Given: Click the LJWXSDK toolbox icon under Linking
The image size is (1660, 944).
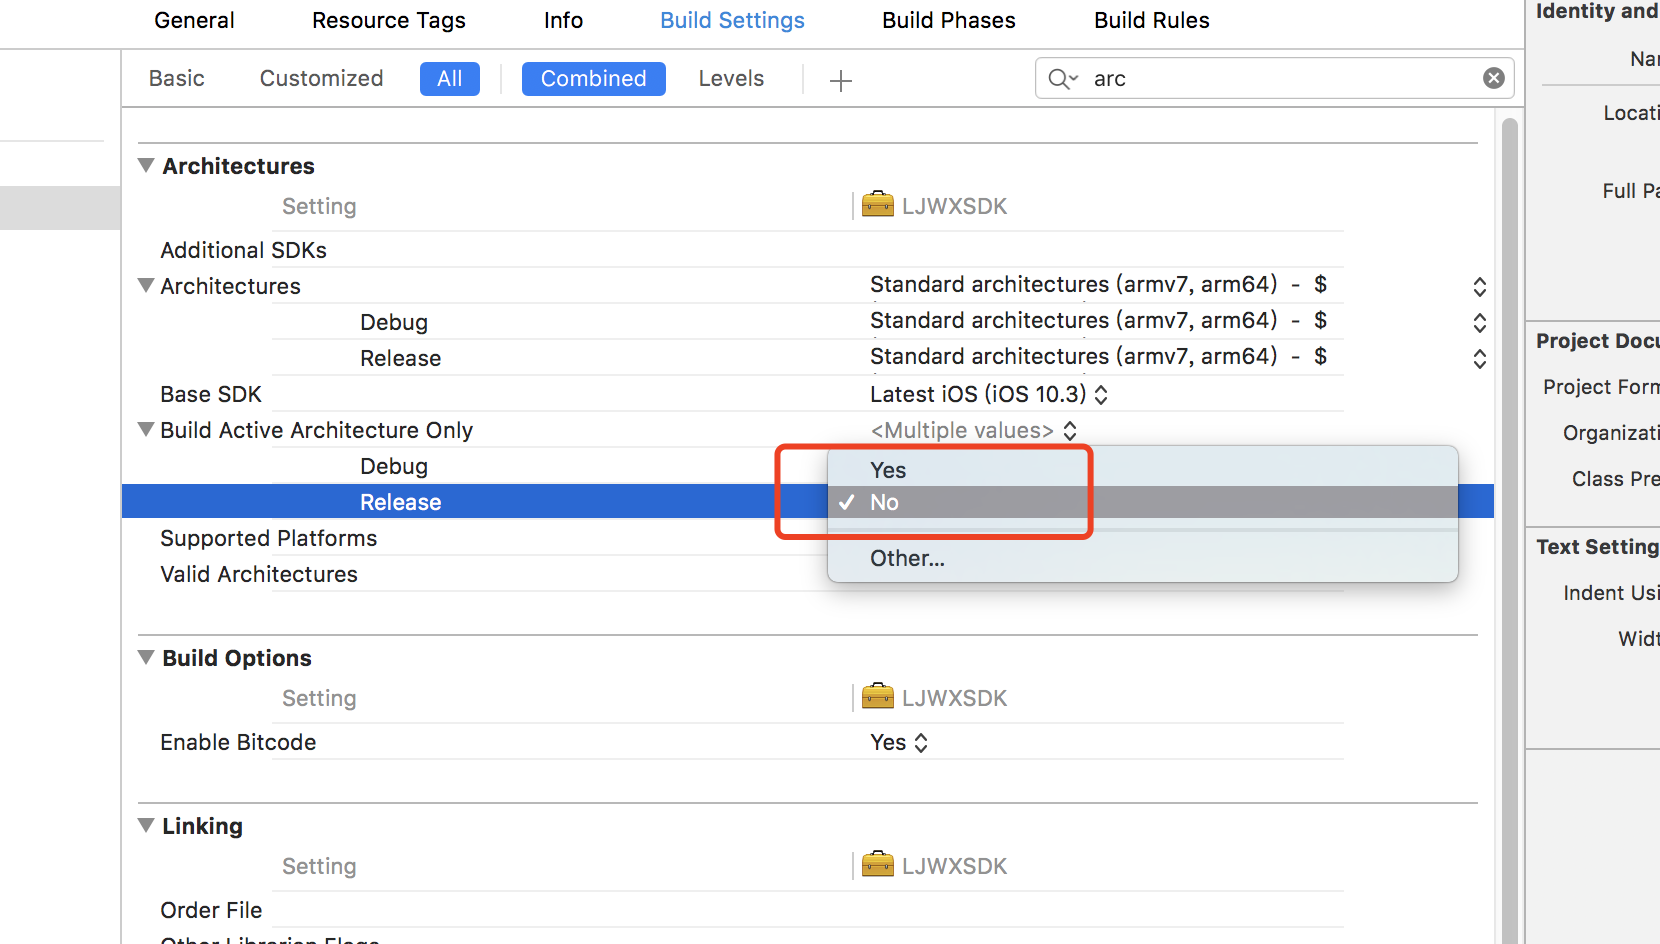Looking at the screenshot, I should point(877,865).
